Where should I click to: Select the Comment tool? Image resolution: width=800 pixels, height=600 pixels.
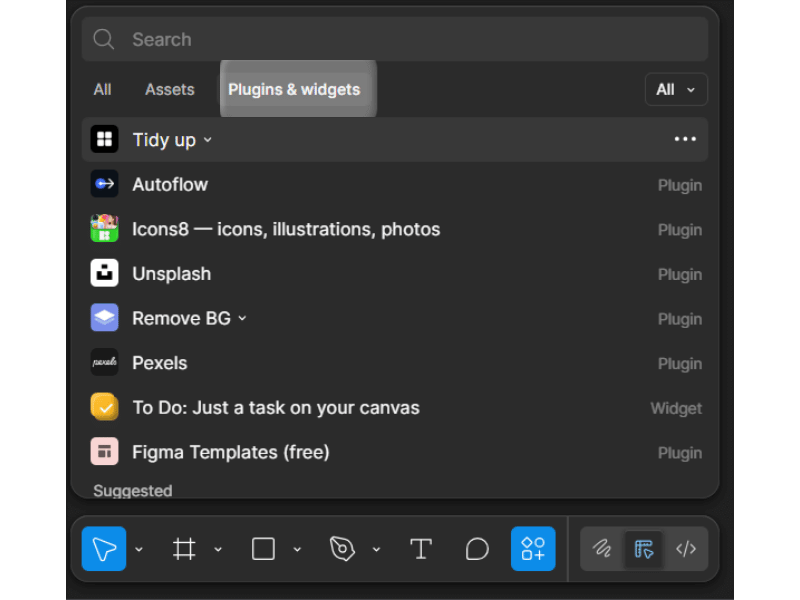pyautogui.click(x=477, y=549)
